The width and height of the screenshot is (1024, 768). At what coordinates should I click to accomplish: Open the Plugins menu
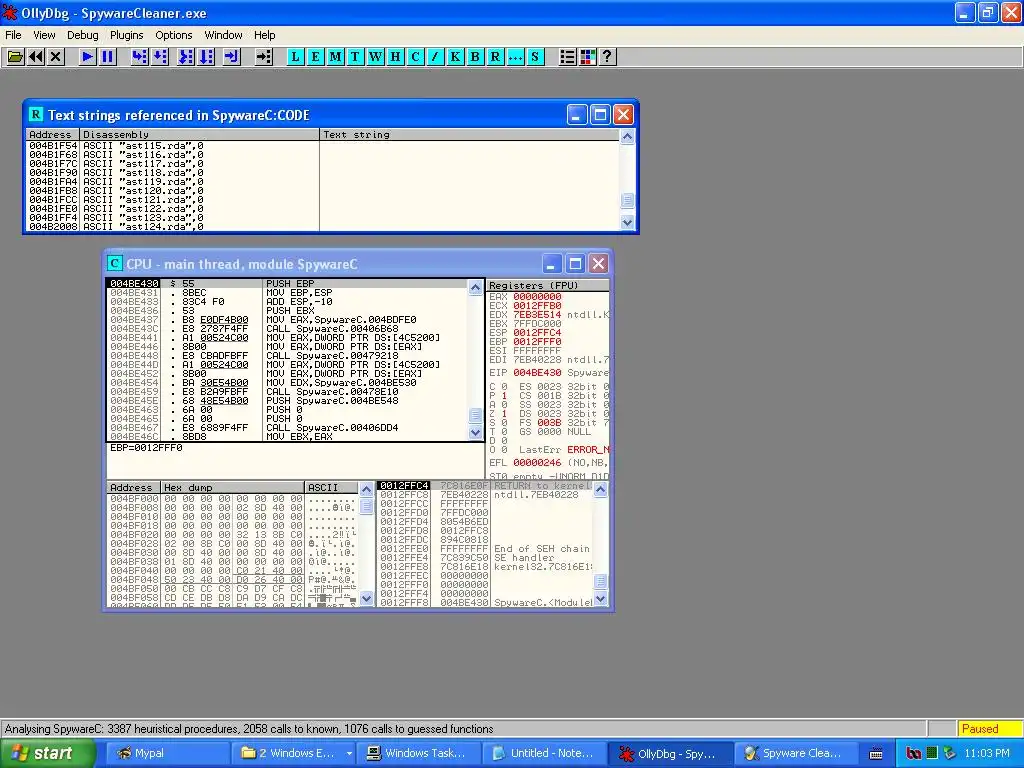[x=127, y=35]
